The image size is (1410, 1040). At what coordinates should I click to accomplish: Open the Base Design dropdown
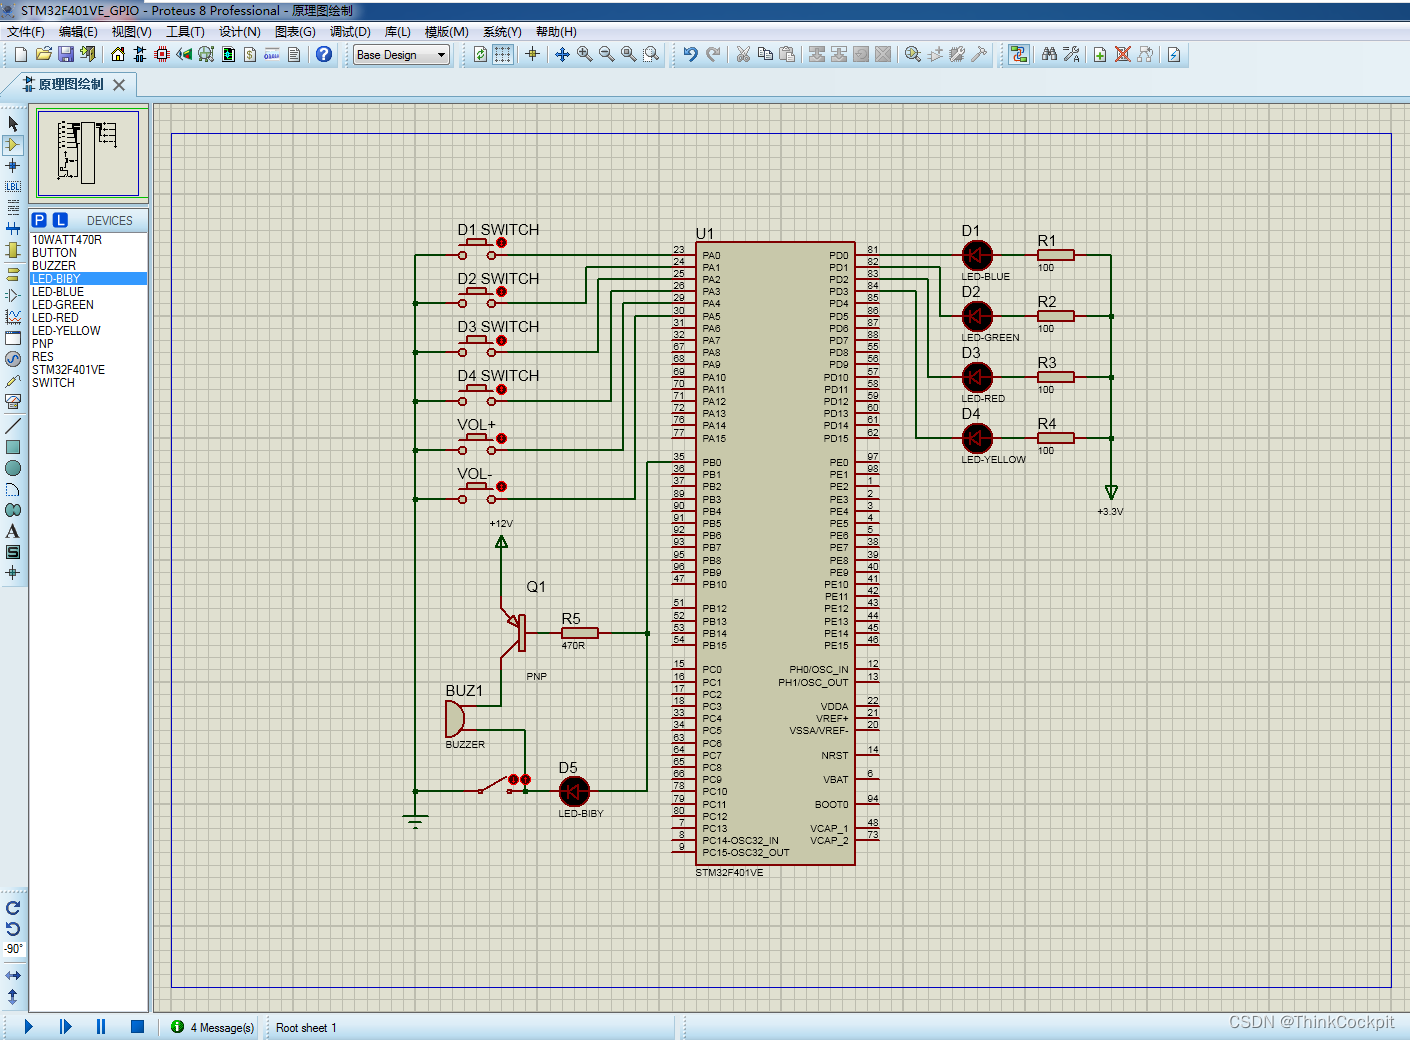pos(400,55)
